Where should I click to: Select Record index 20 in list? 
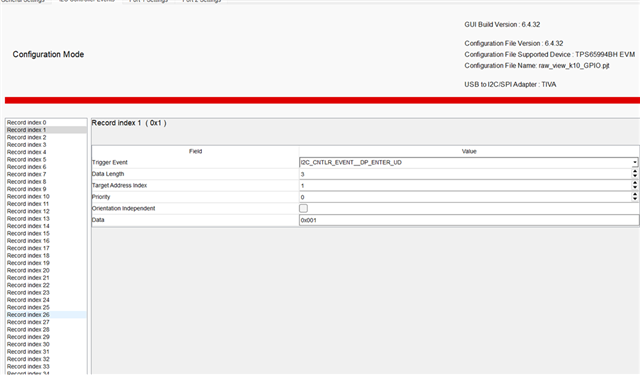[x=46, y=270]
